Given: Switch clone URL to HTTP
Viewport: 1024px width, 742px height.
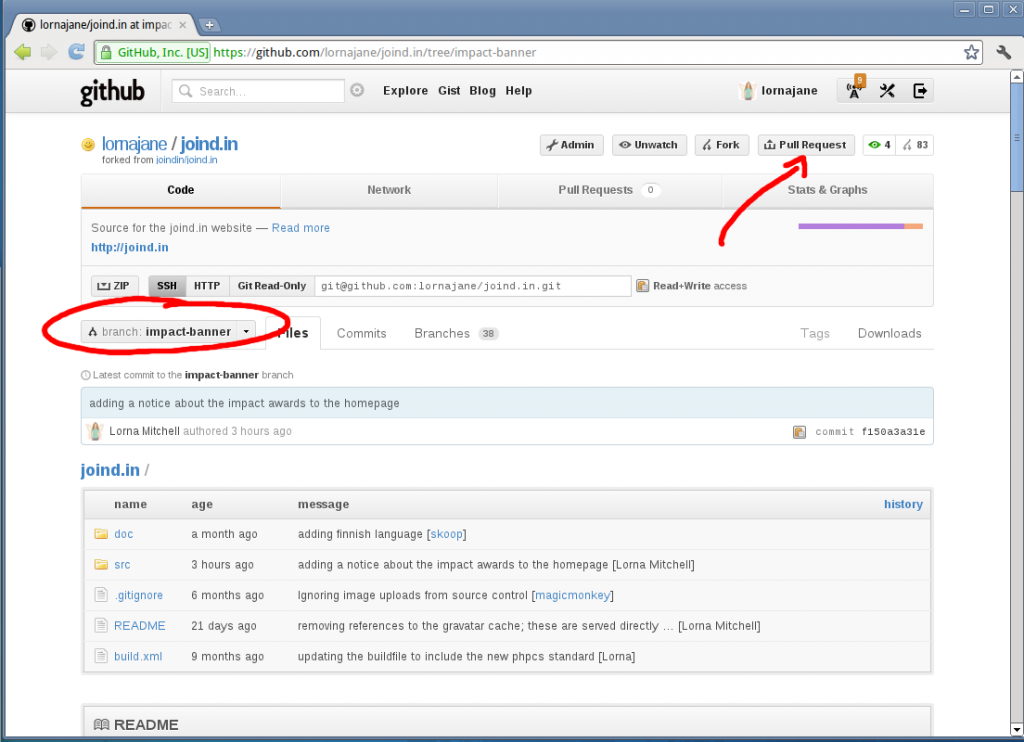Looking at the screenshot, I should click(x=207, y=286).
